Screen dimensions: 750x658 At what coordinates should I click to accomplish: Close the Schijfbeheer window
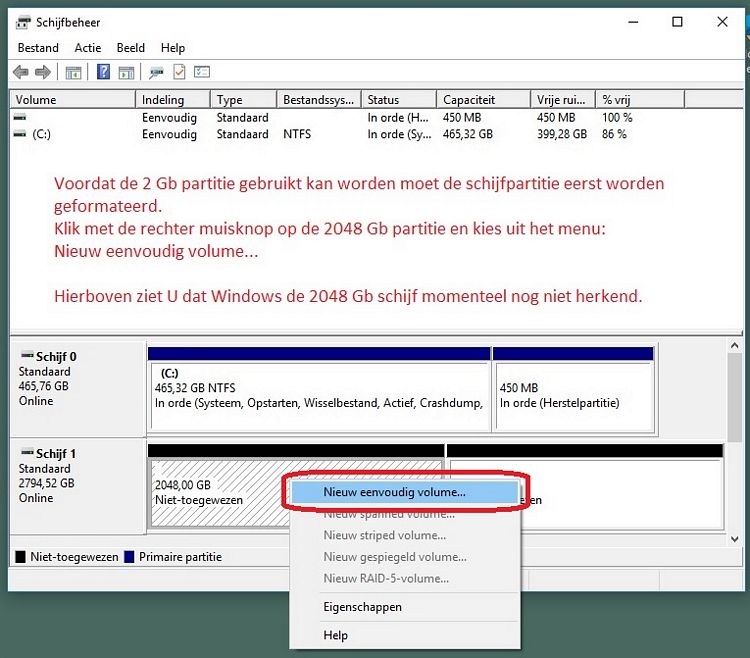coord(722,22)
